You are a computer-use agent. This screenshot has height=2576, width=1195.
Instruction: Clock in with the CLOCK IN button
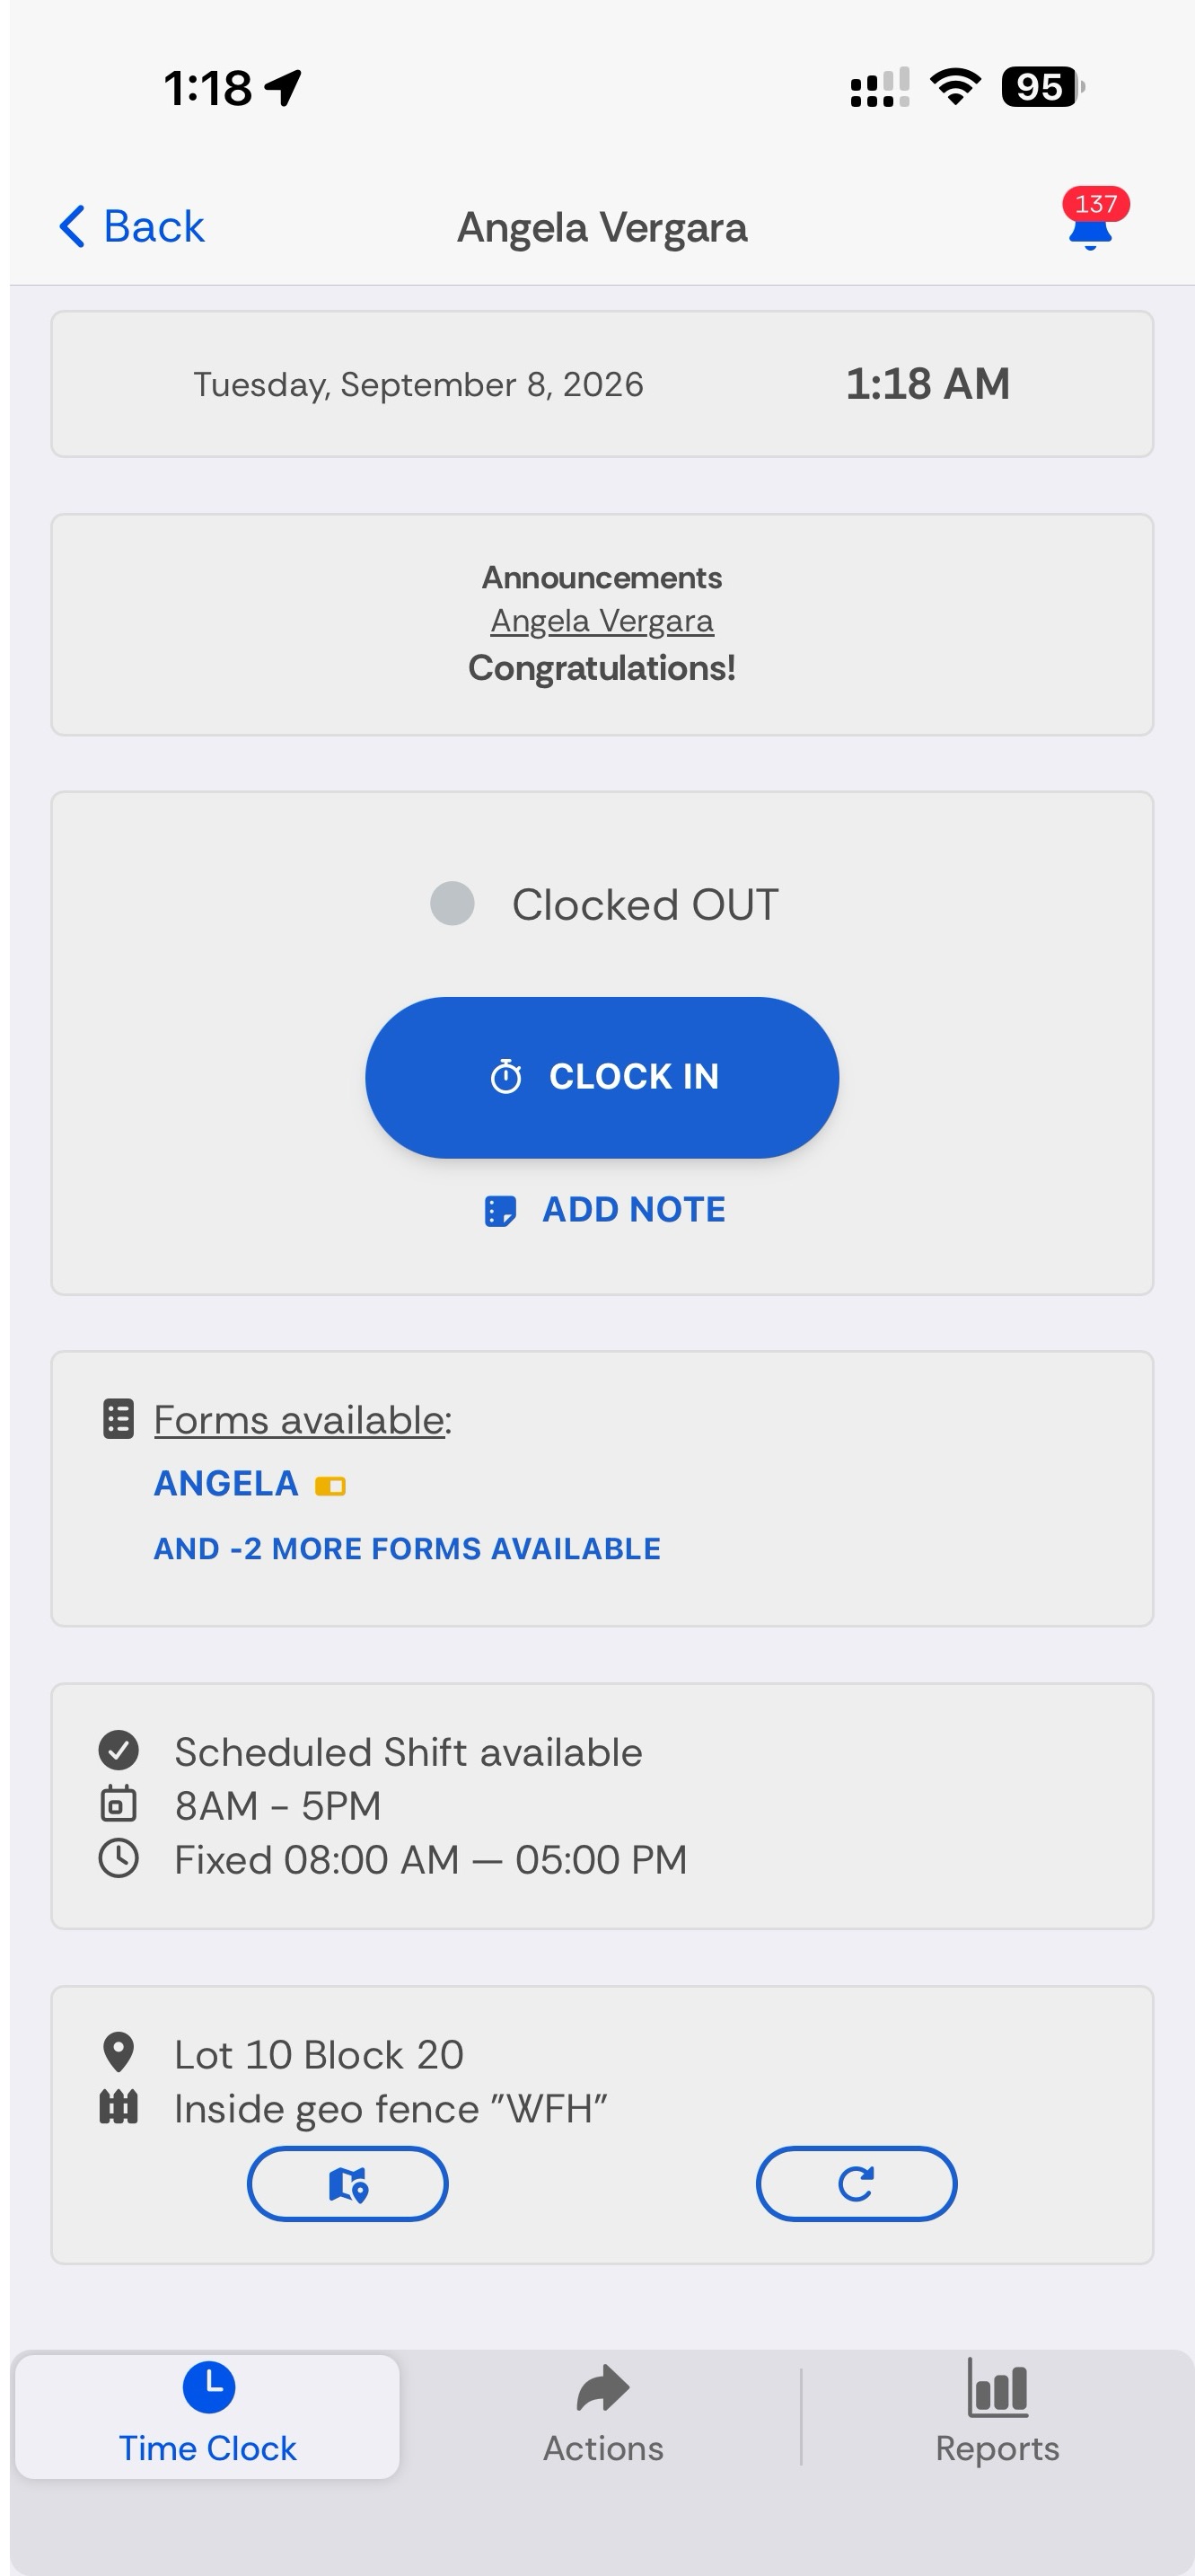pyautogui.click(x=602, y=1077)
